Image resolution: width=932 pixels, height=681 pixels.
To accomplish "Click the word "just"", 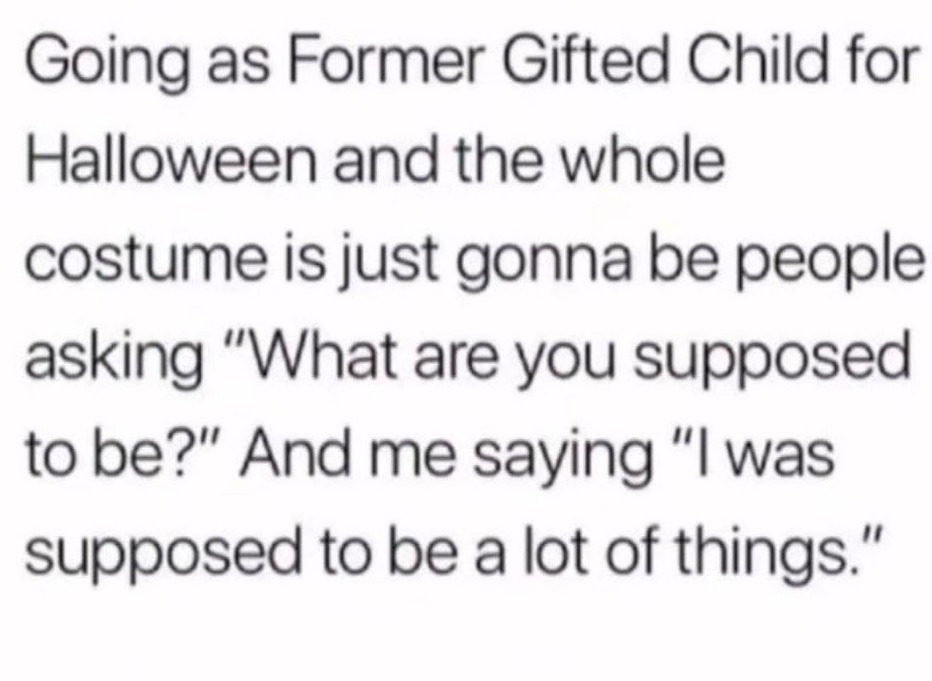I will tap(401, 263).
